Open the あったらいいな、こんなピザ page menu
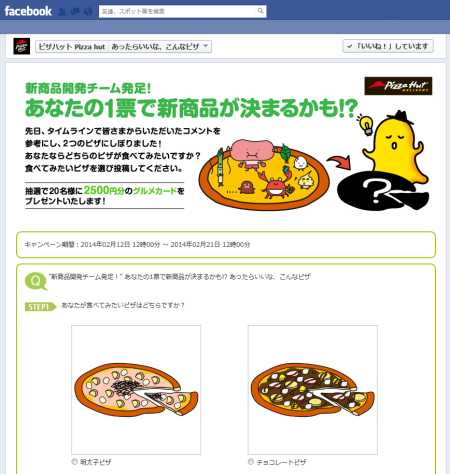 160,46
